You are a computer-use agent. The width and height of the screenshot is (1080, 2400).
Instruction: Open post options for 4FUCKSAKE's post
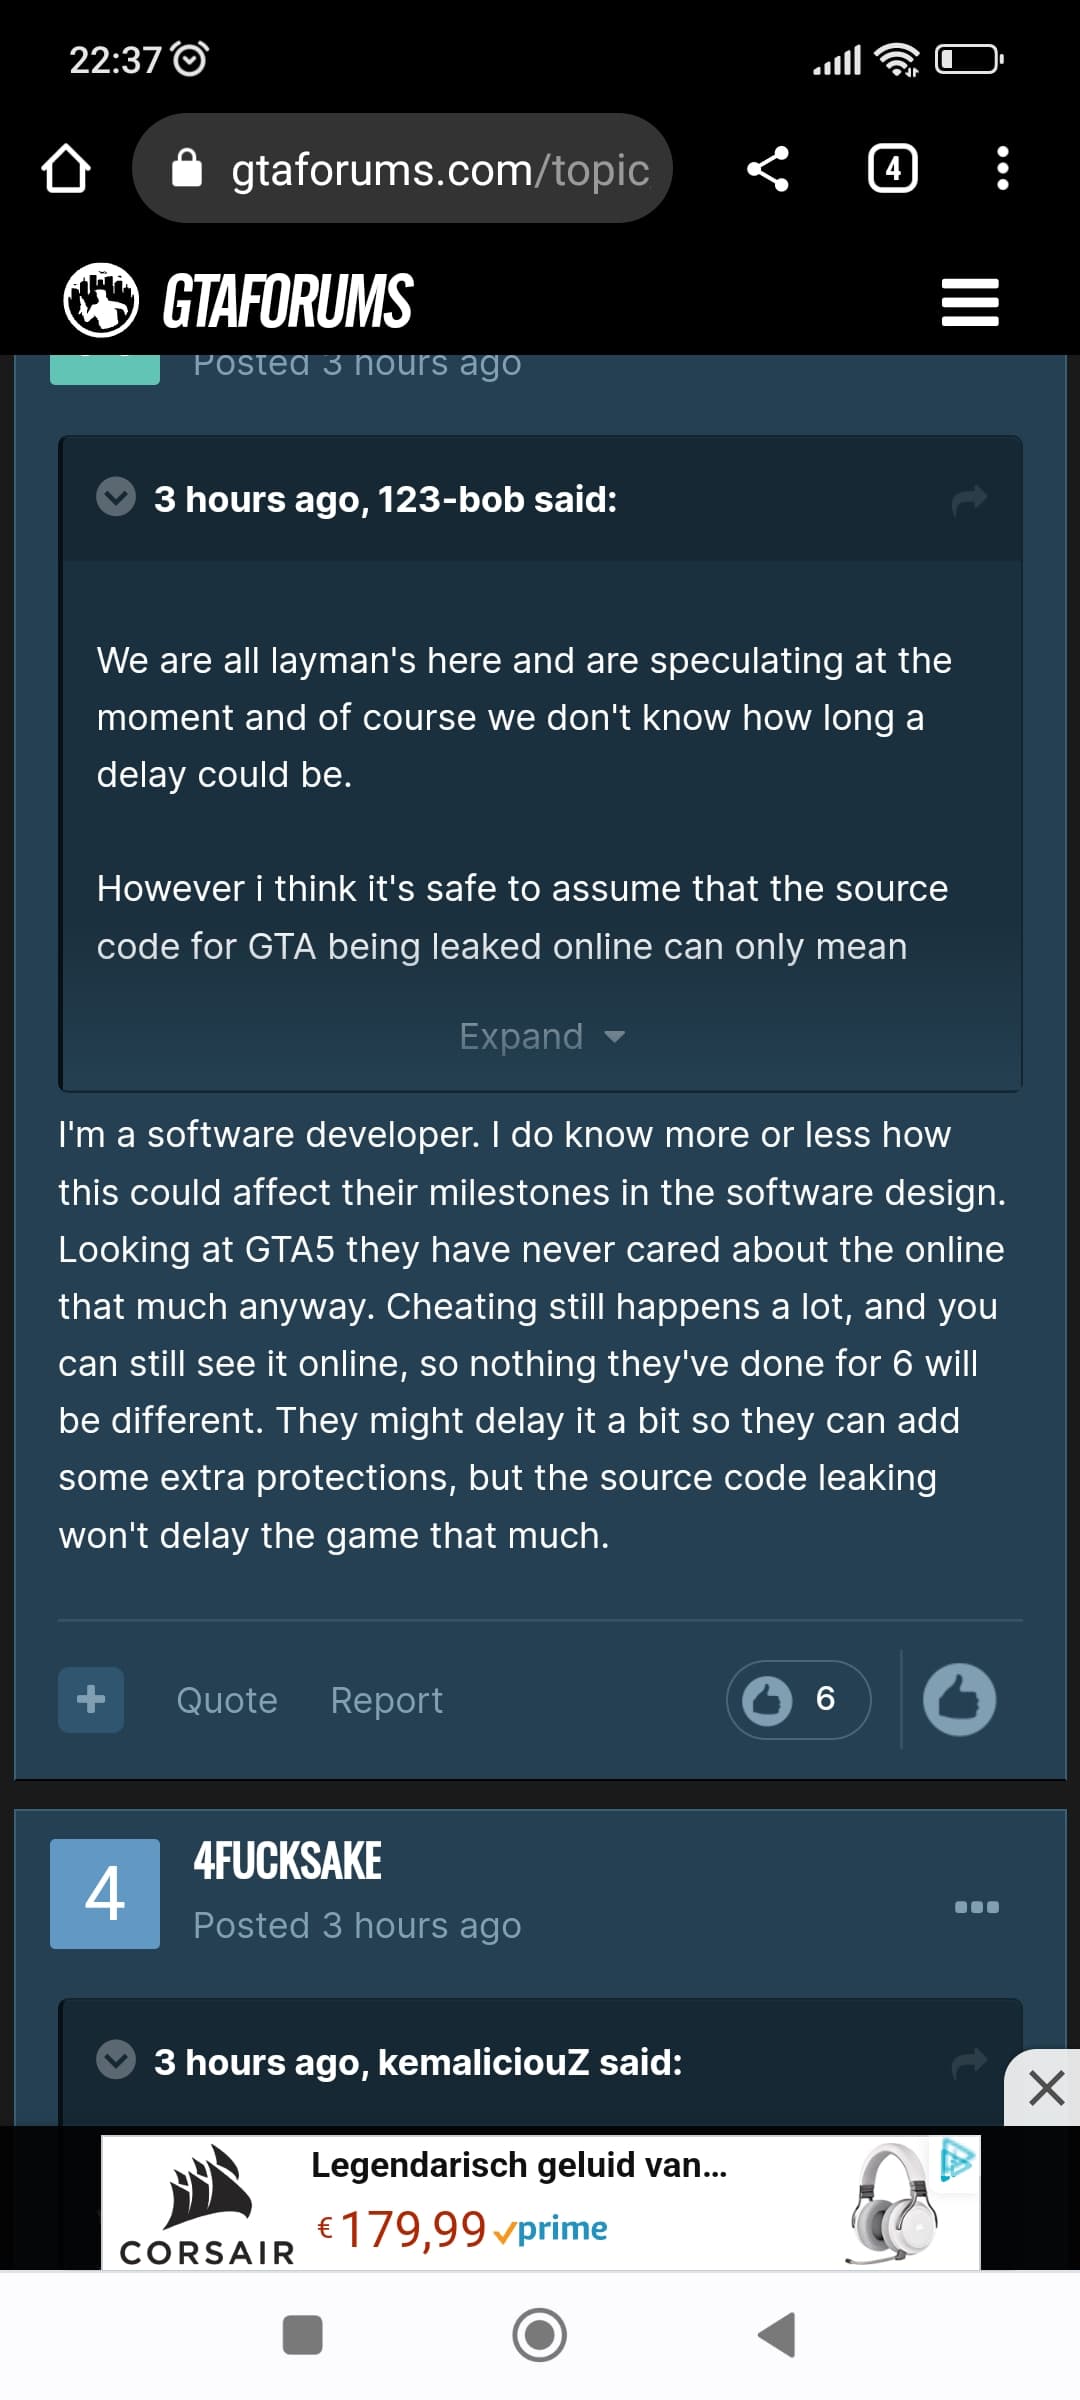[x=976, y=1906]
